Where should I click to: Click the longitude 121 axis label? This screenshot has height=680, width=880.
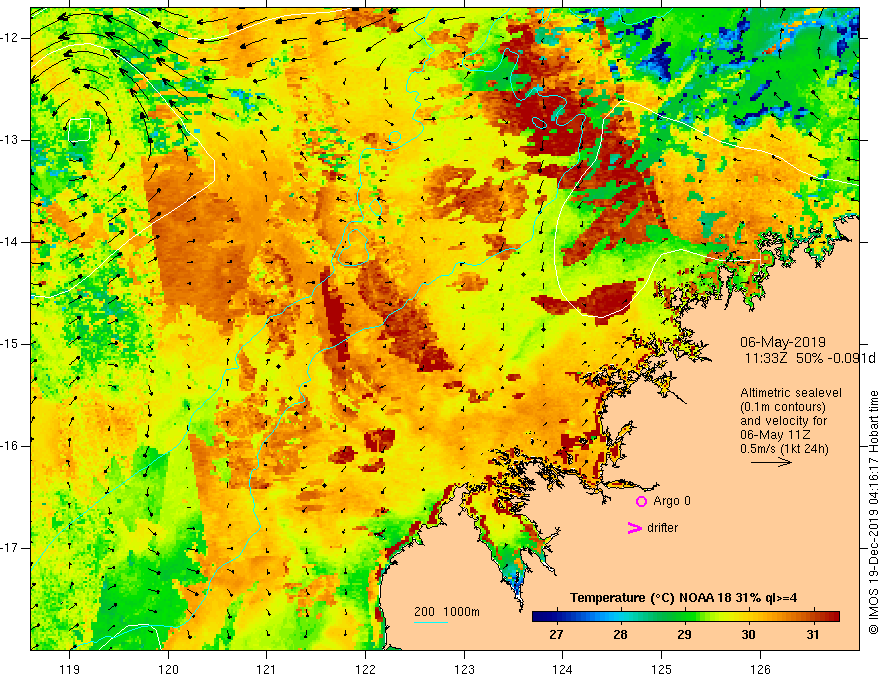(267, 669)
